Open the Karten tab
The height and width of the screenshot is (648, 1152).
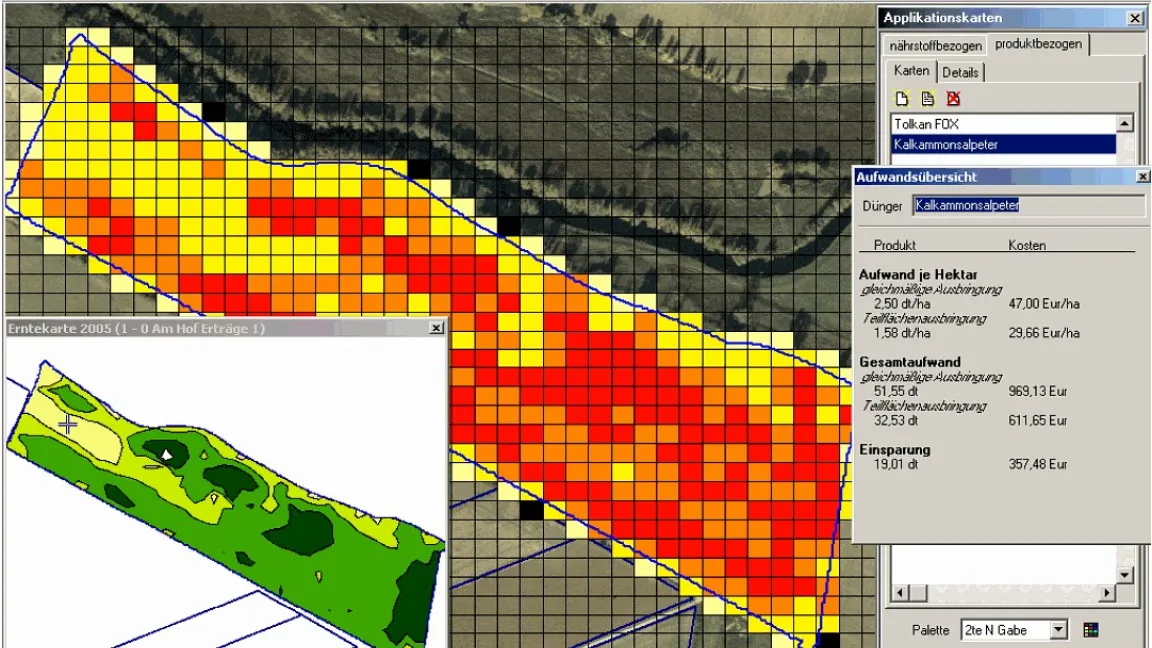[x=909, y=71]
